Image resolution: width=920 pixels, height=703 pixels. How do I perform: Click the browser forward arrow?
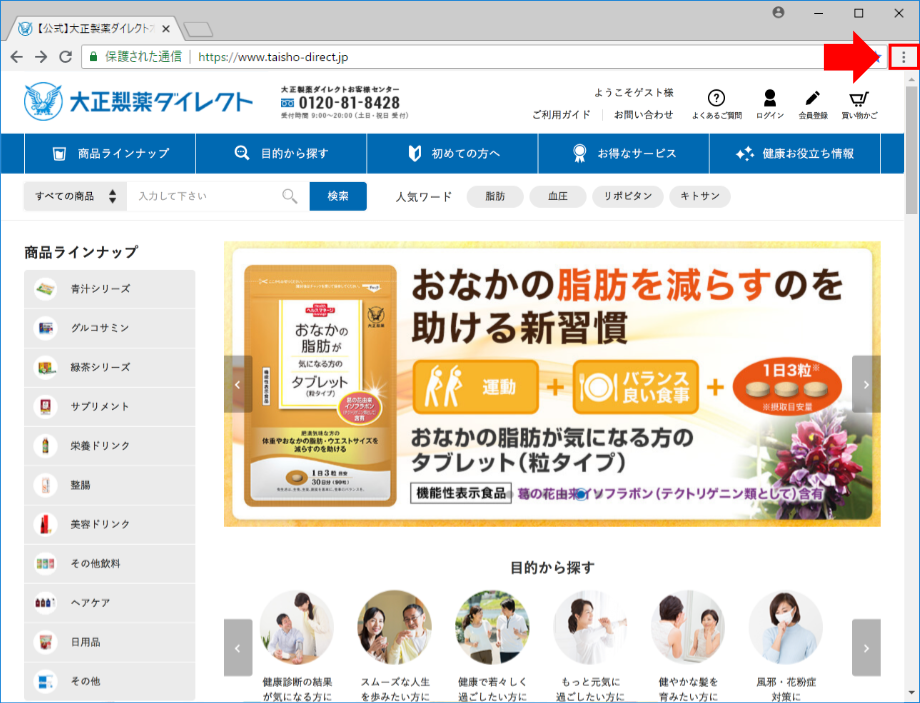pos(41,57)
